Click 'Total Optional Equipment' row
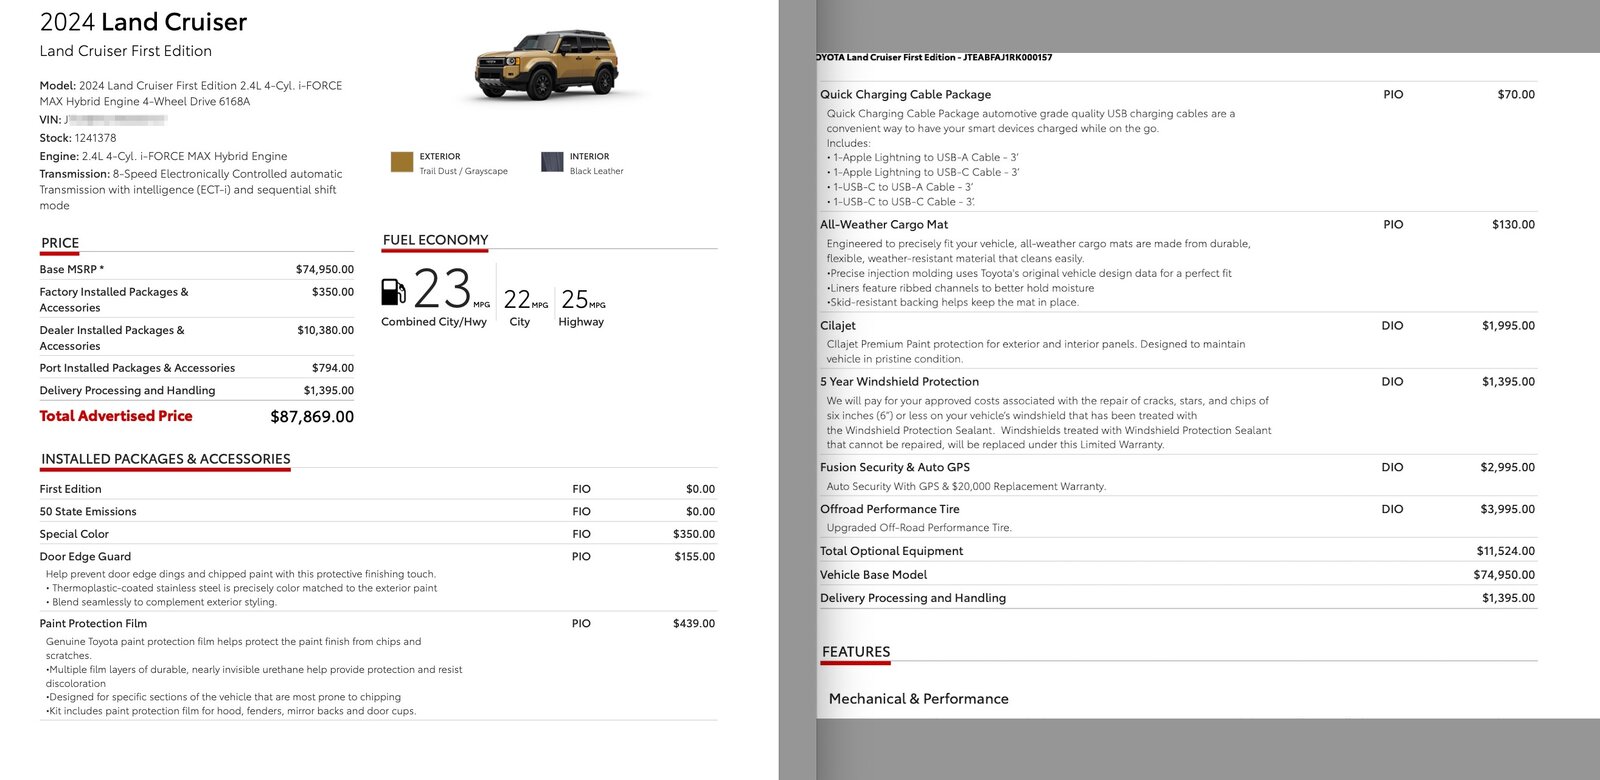This screenshot has width=1600, height=780. pos(1177,551)
